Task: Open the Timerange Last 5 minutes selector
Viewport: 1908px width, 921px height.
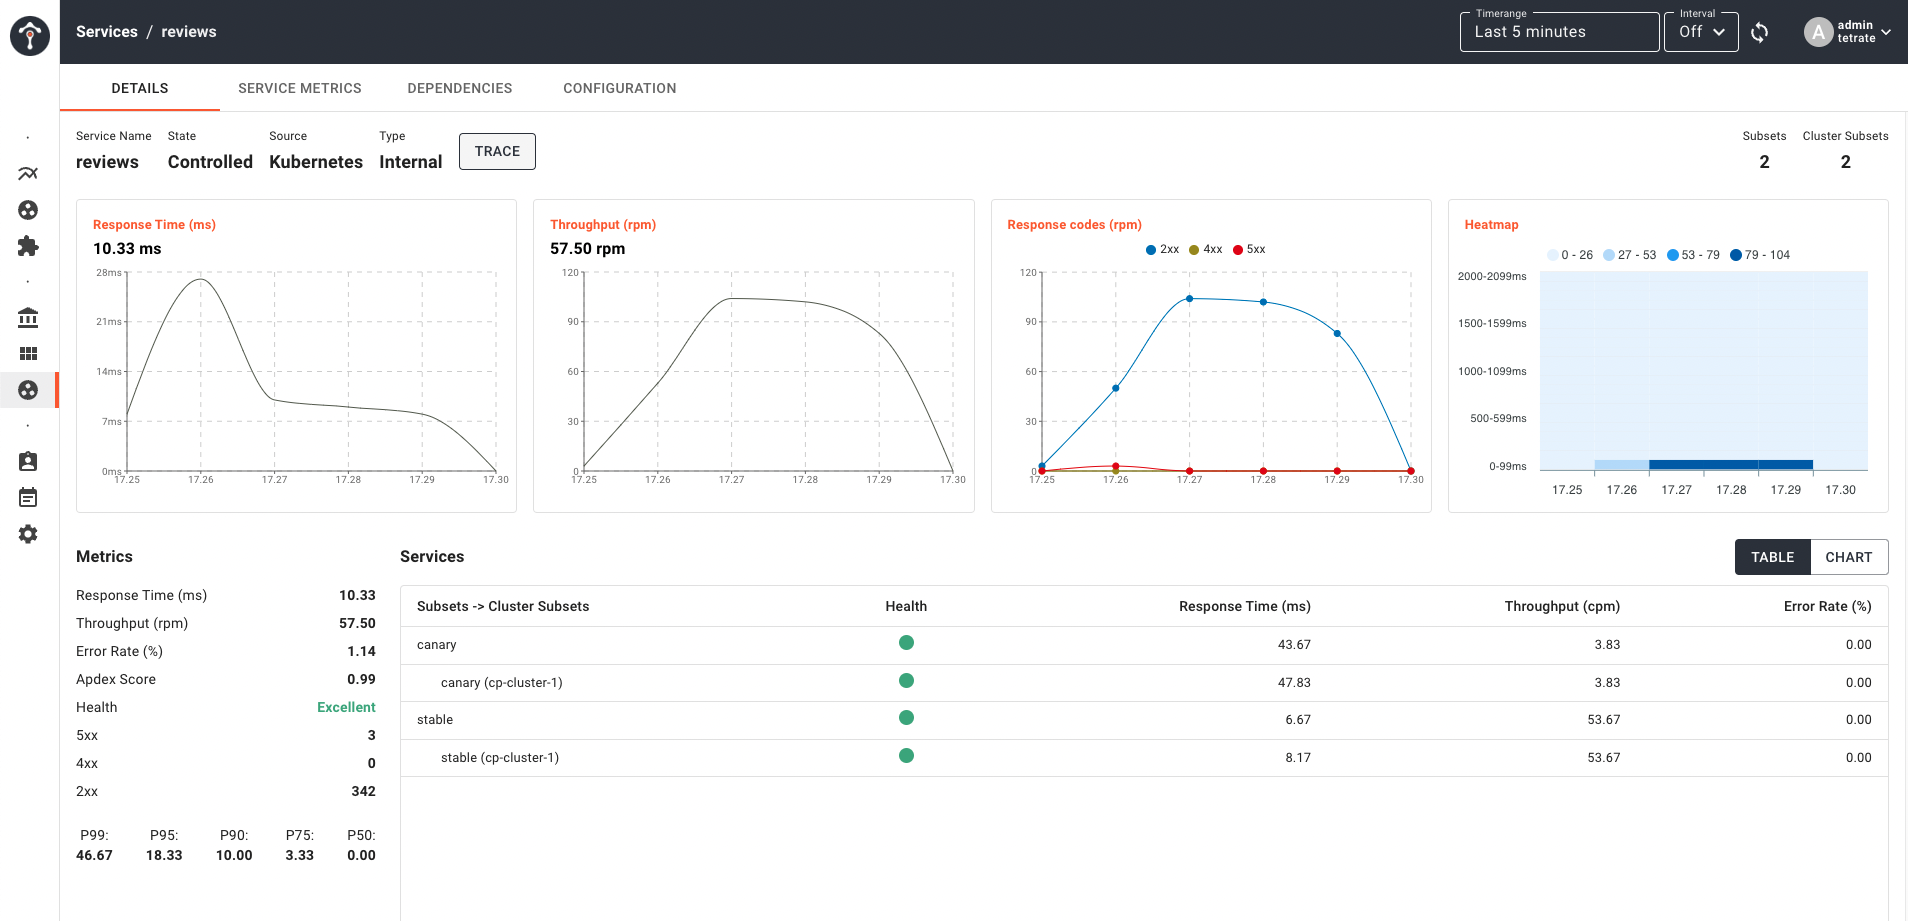Action: [x=1559, y=32]
